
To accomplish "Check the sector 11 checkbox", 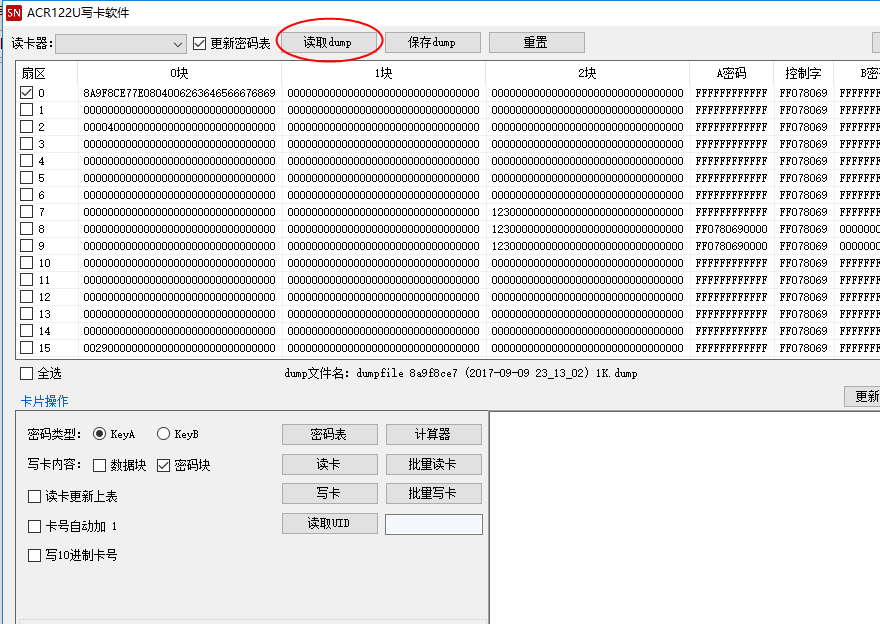I will tap(26, 279).
